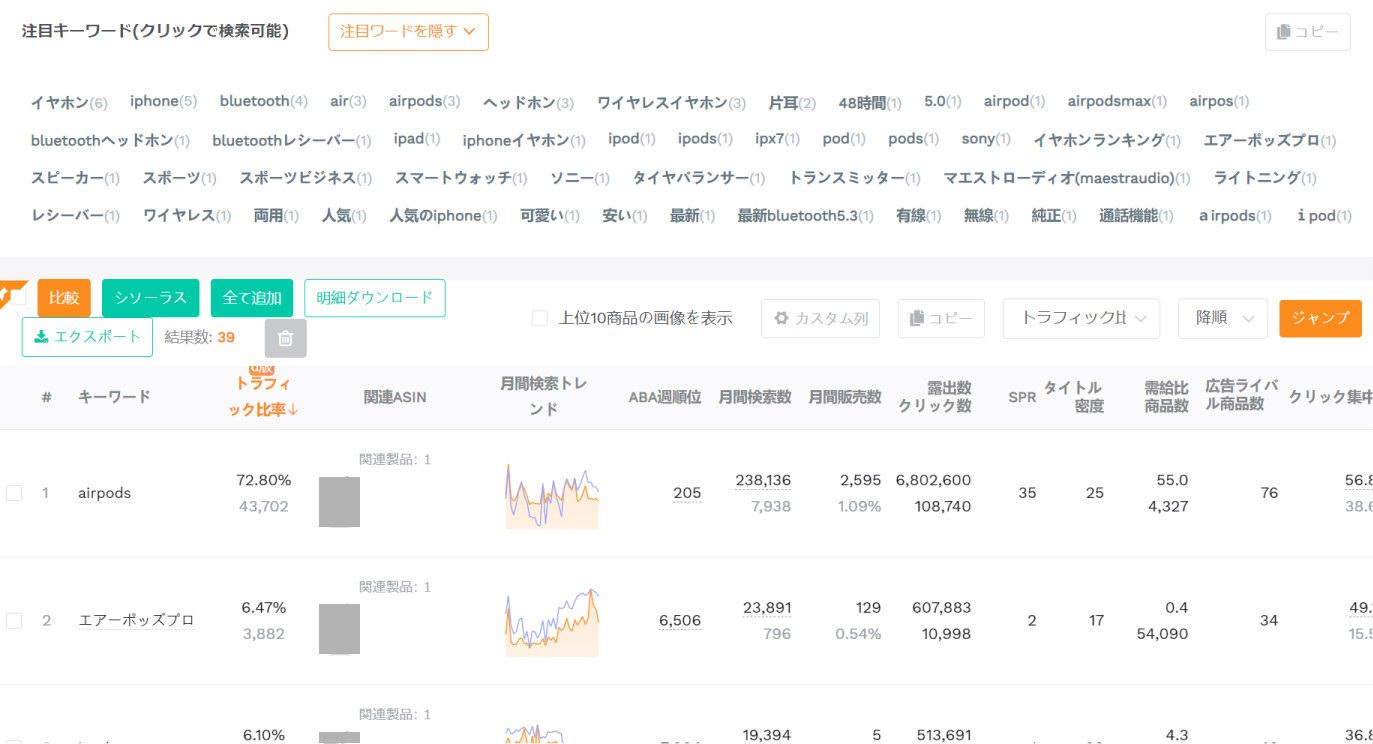Download details via 明細ダウンロード
The image size is (1373, 744).
[374, 297]
